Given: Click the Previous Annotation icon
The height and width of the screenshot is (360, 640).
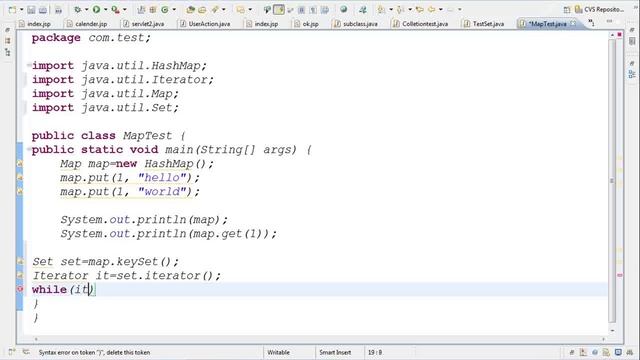Looking at the screenshot, I should coord(400,9).
